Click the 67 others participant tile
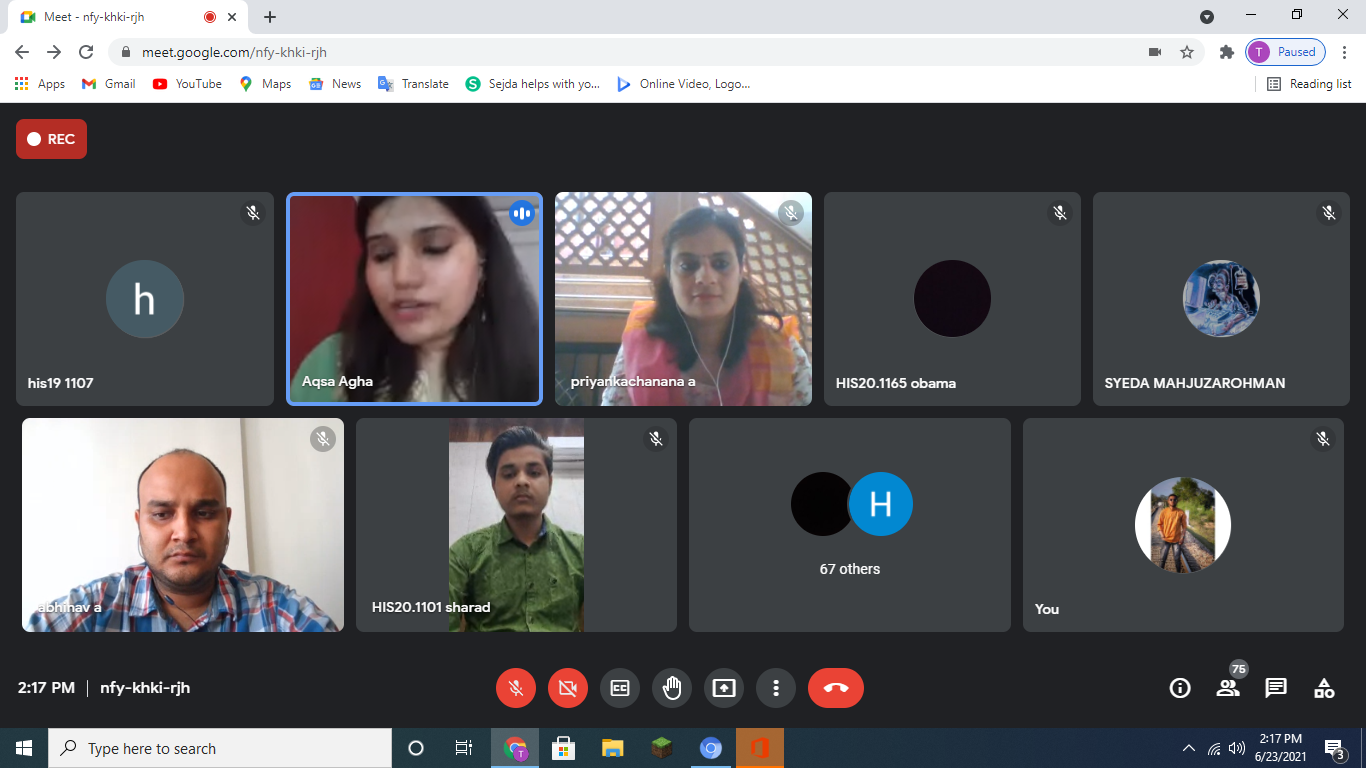The image size is (1366, 768). [850, 525]
